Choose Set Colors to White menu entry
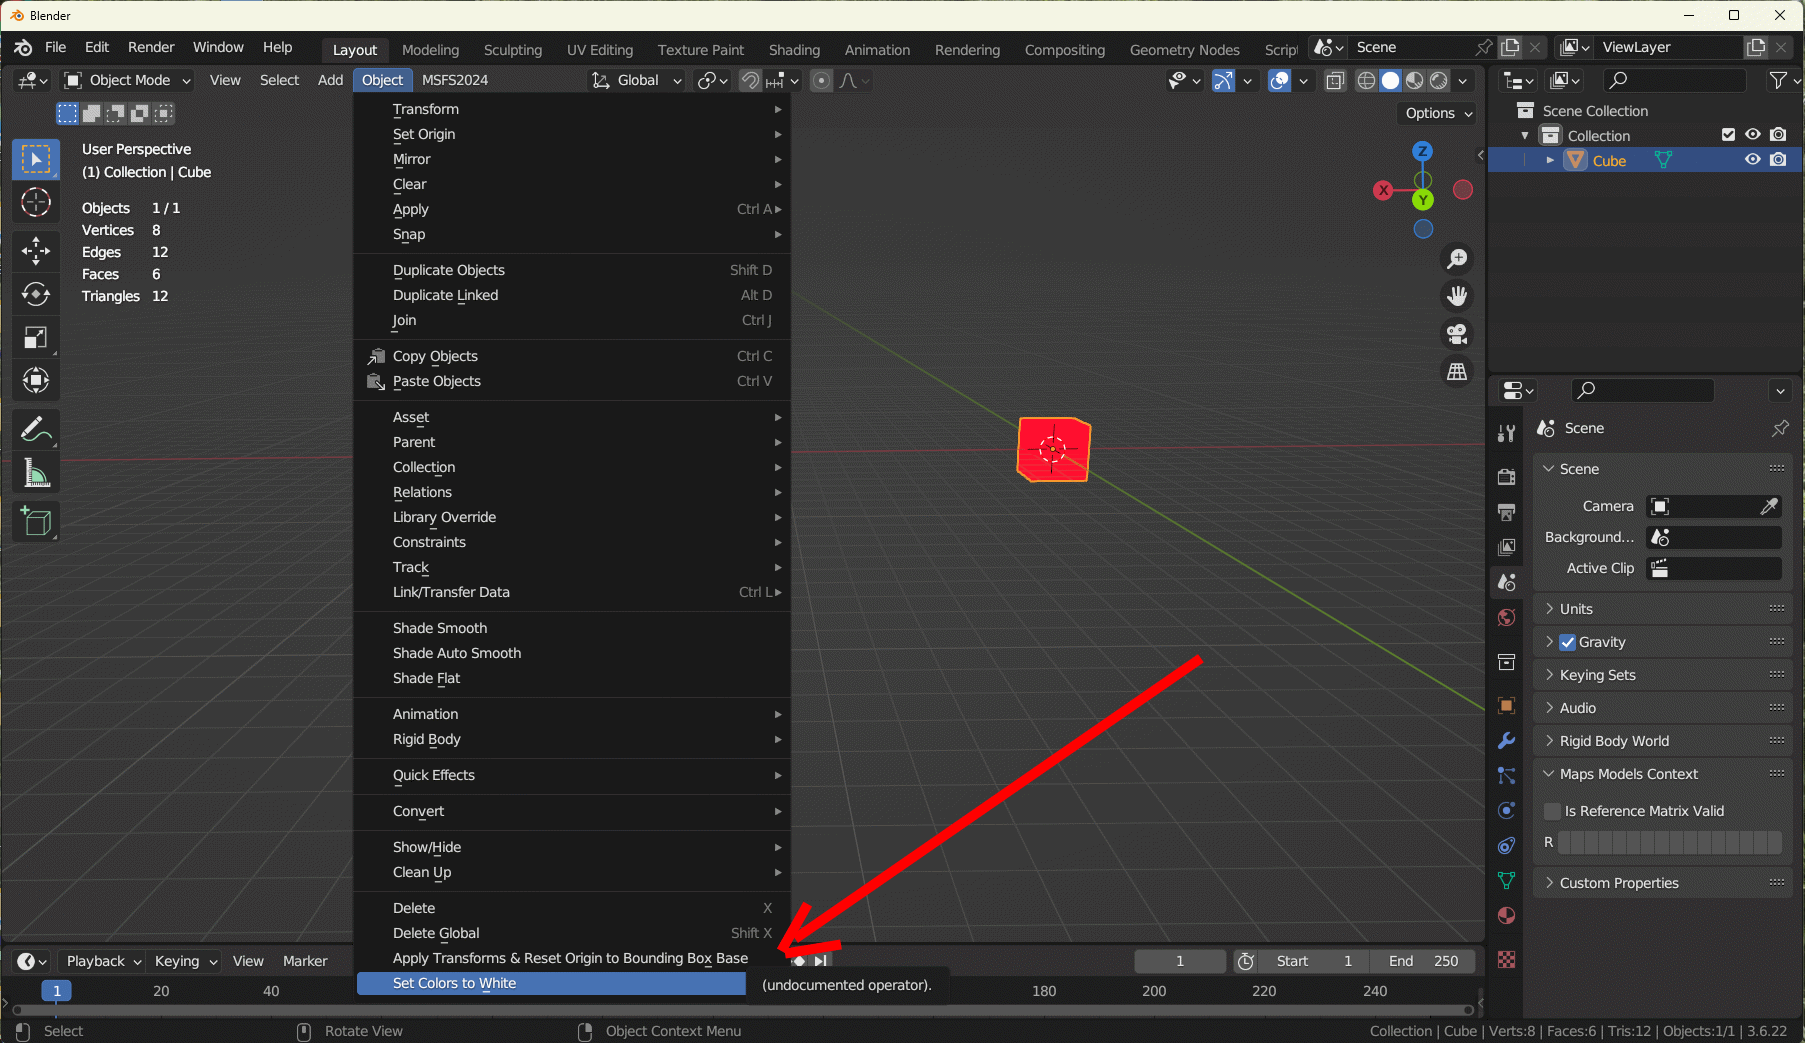The width and height of the screenshot is (1805, 1043). [x=454, y=984]
